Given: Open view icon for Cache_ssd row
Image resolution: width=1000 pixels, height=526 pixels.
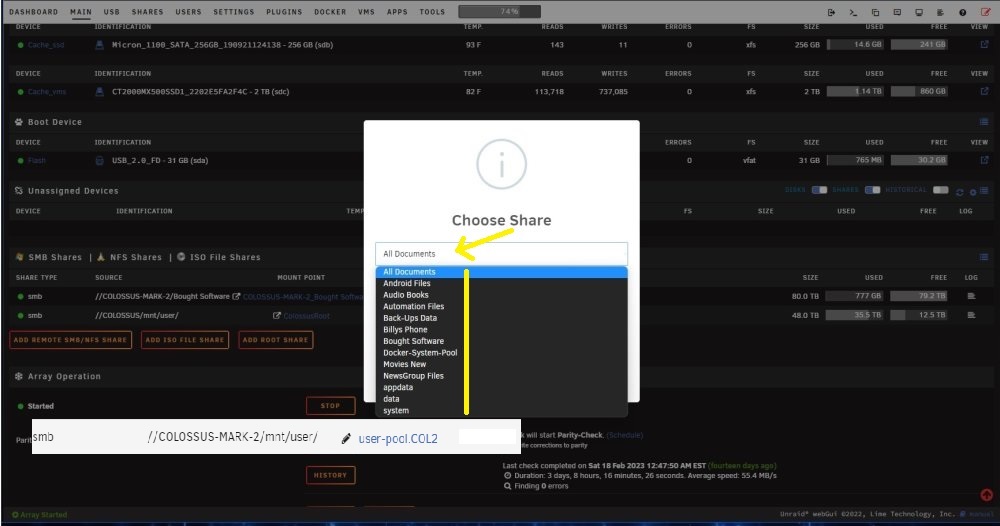Looking at the screenshot, I should [x=984, y=45].
